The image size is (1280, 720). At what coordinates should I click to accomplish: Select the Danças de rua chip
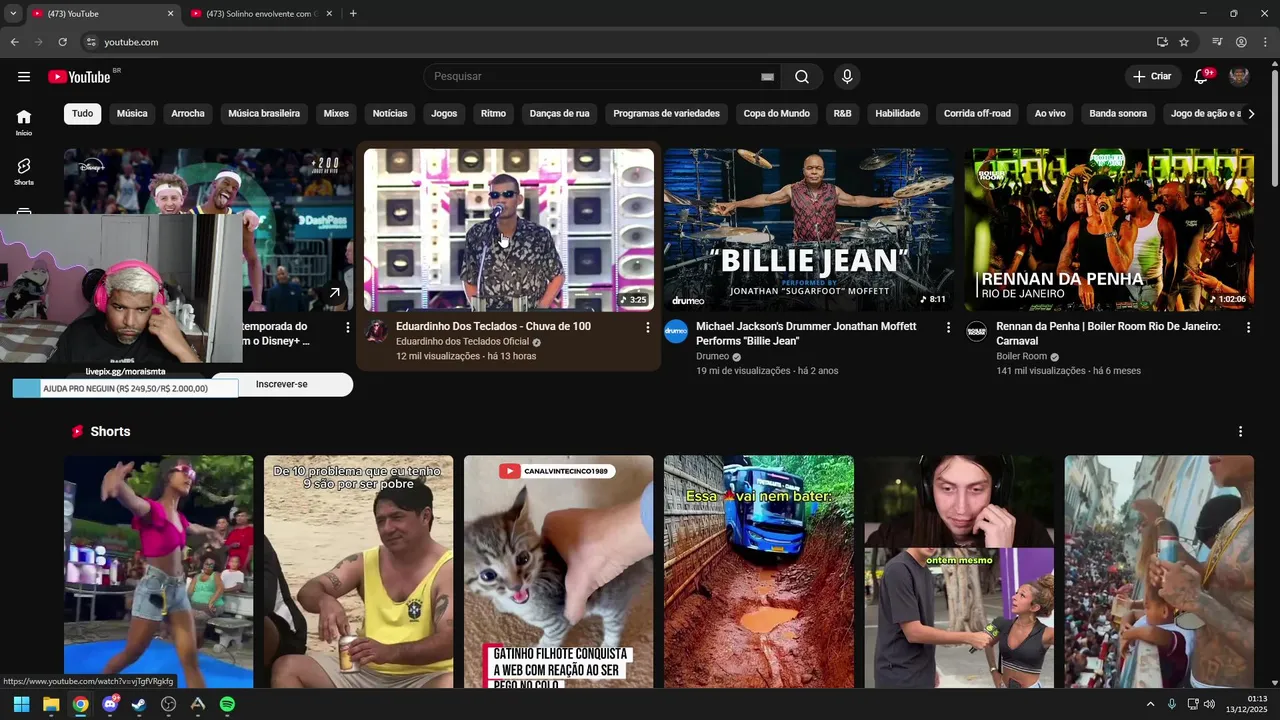(x=560, y=114)
